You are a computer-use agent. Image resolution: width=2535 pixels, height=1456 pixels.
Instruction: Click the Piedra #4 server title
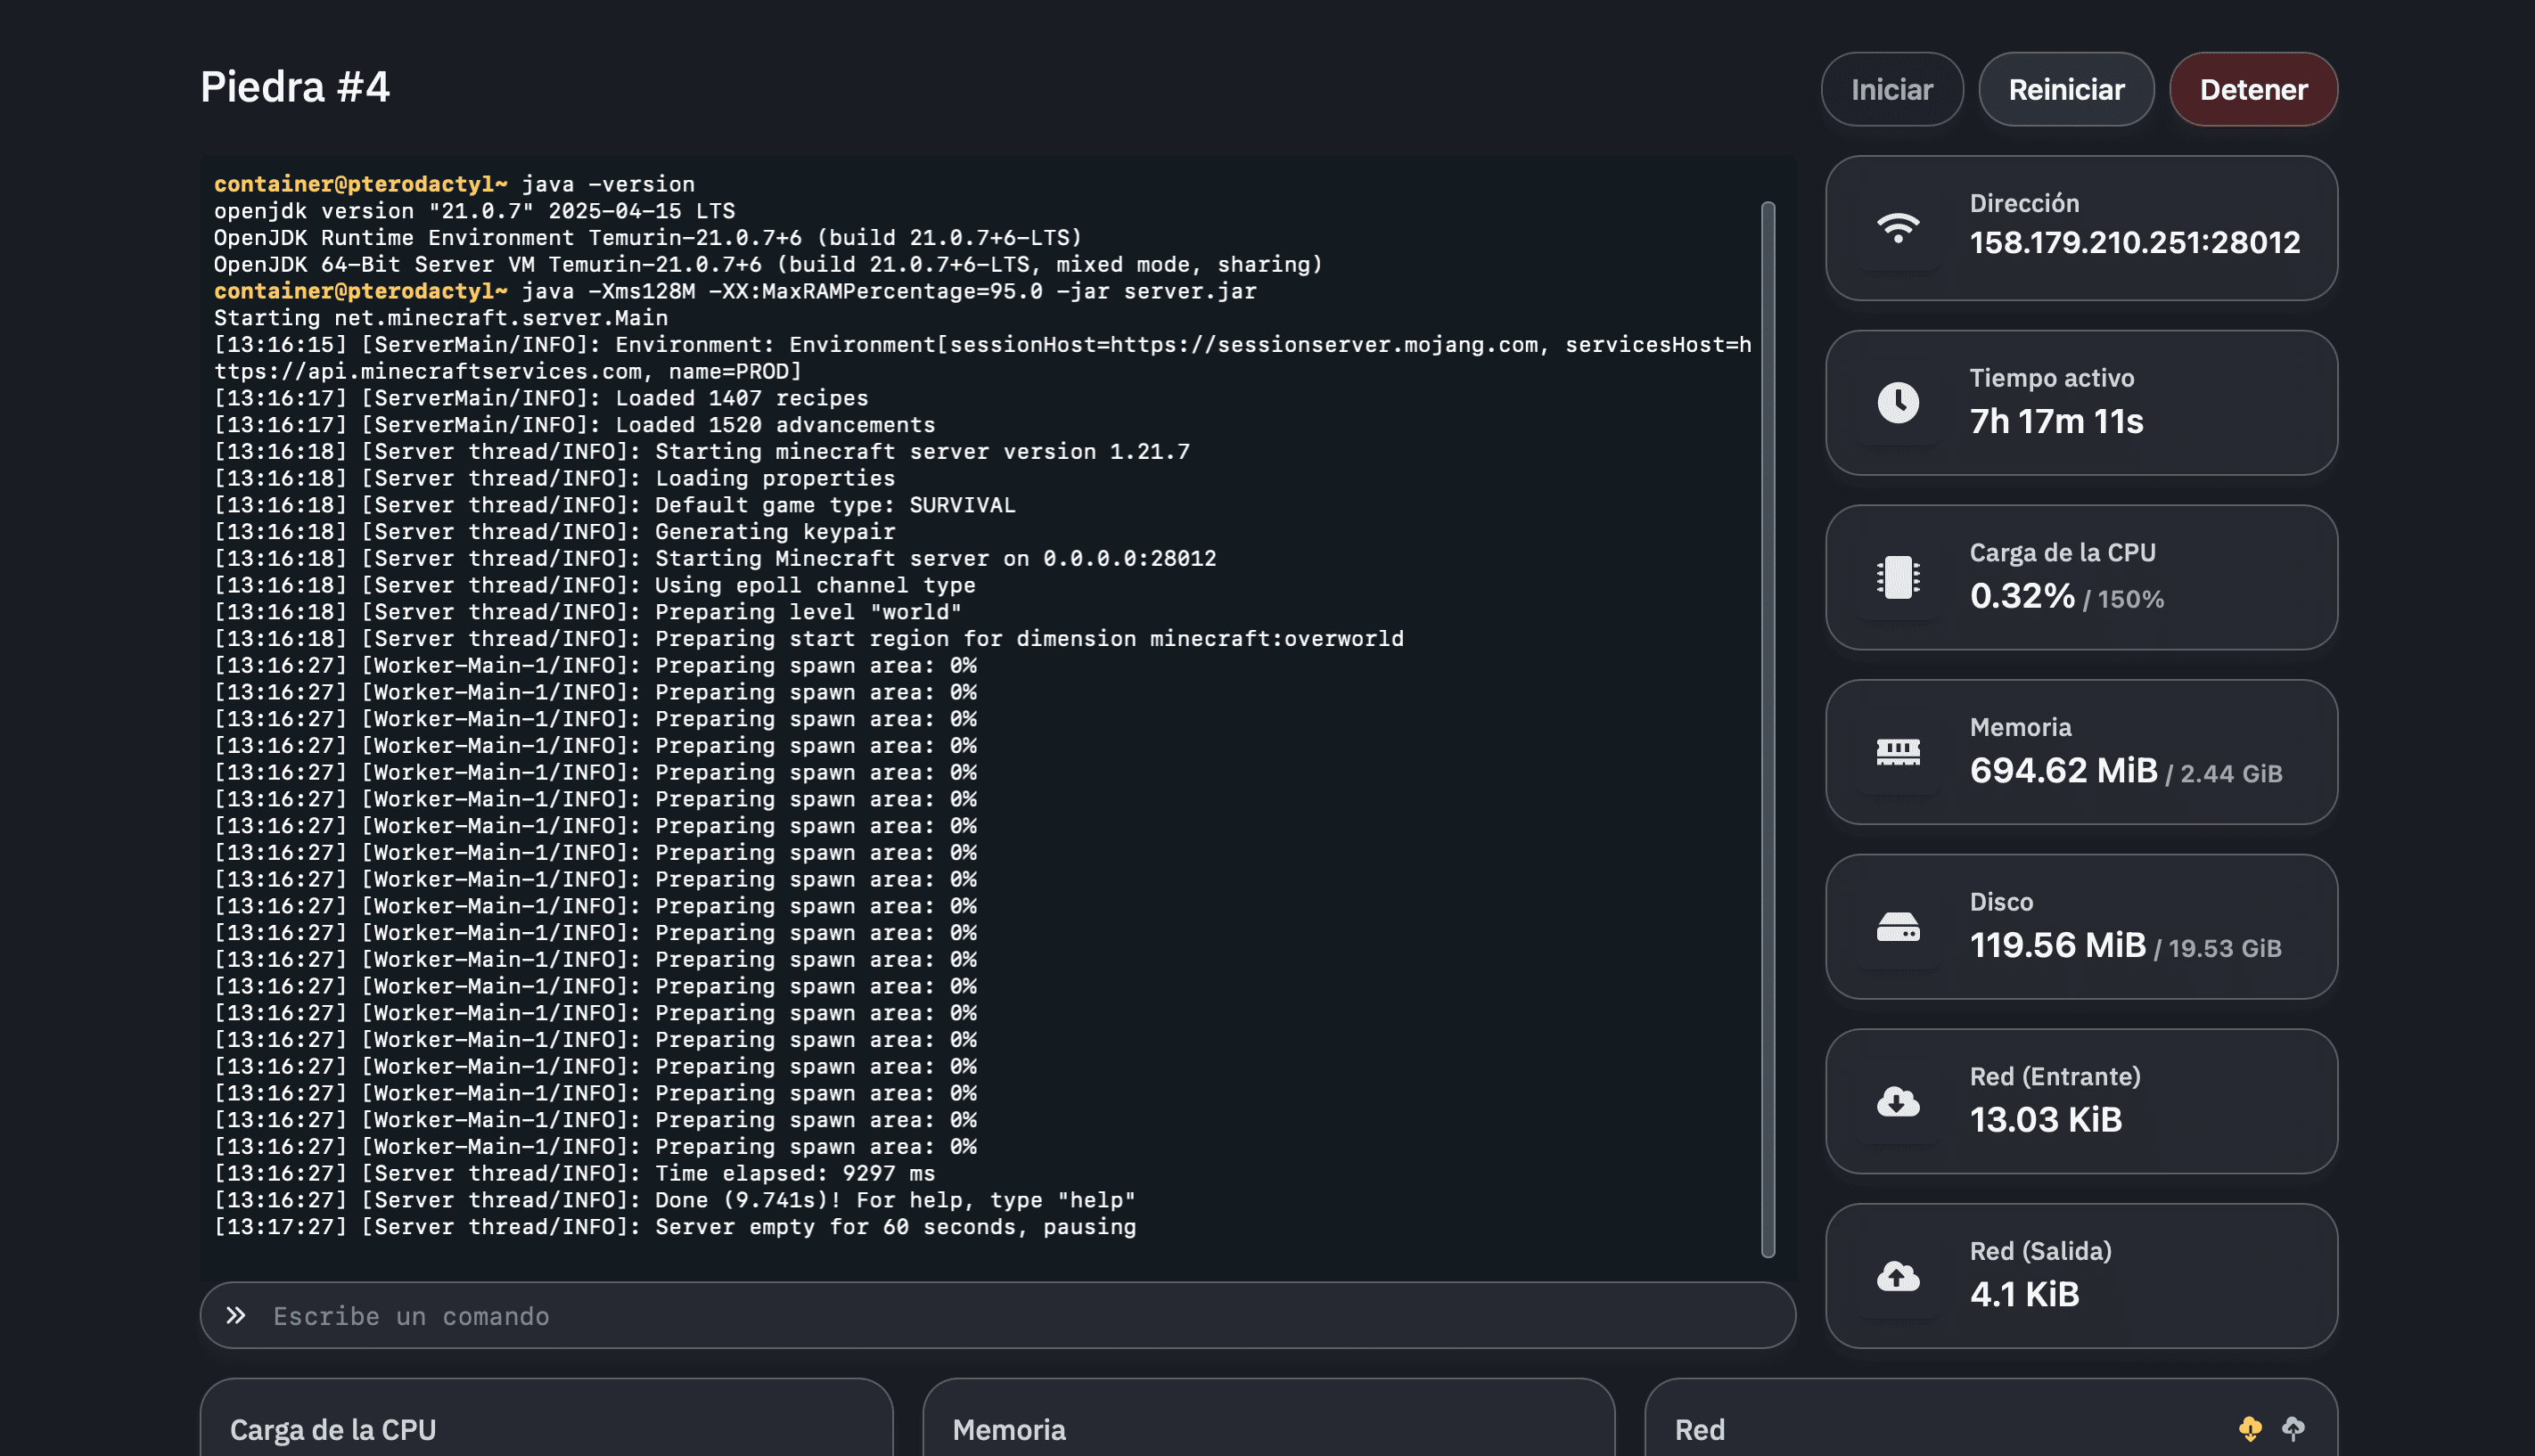pos(295,87)
